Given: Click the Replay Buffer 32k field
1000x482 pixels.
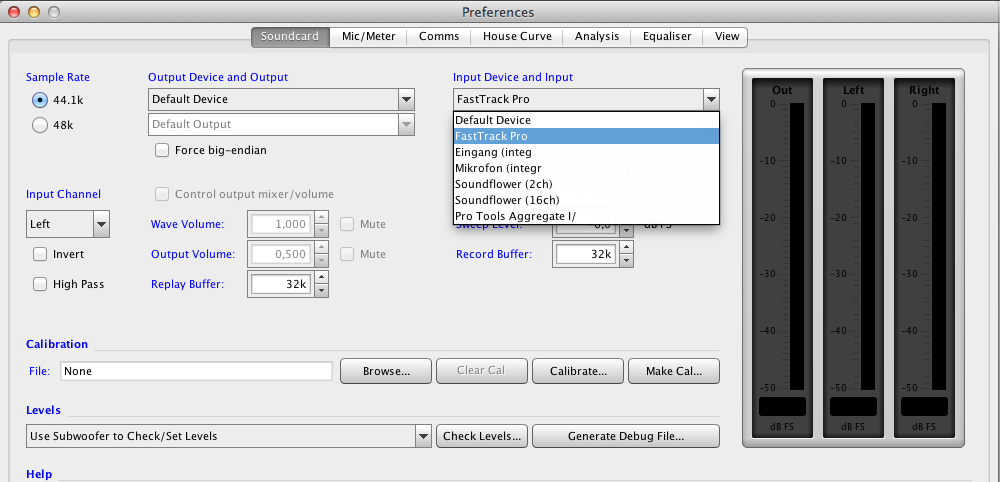Looking at the screenshot, I should tap(281, 284).
